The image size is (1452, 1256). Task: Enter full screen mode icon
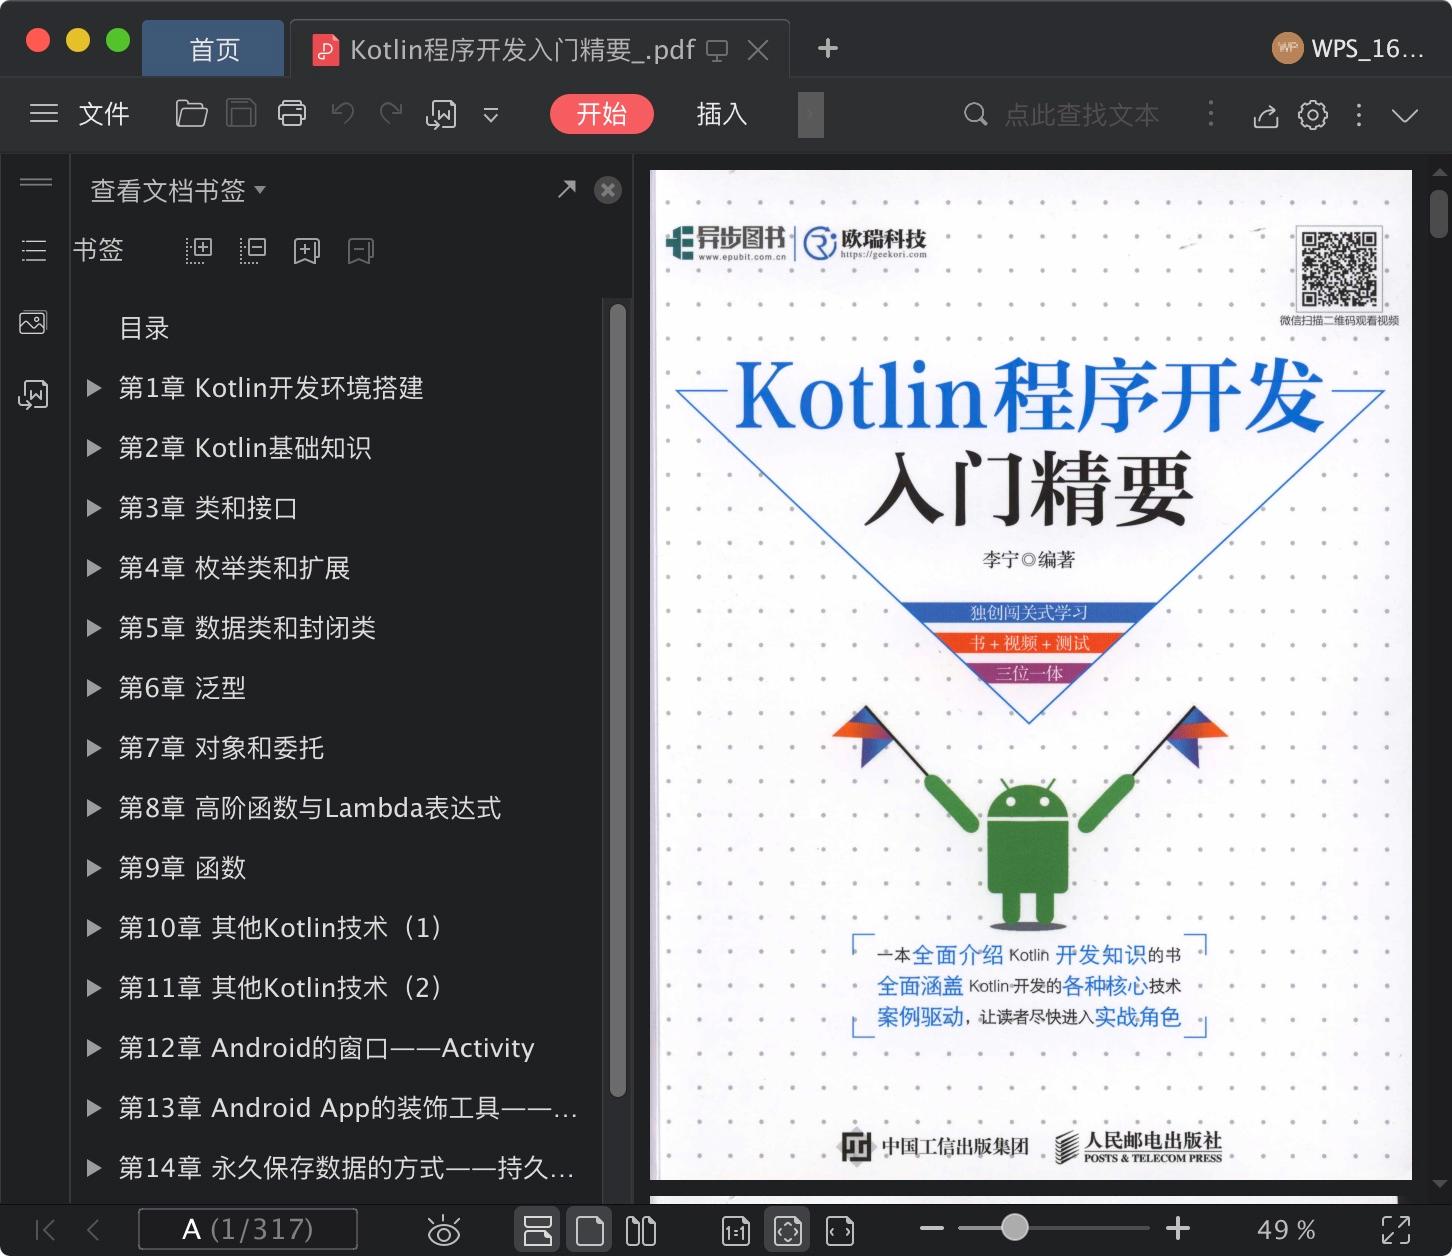click(1396, 1230)
